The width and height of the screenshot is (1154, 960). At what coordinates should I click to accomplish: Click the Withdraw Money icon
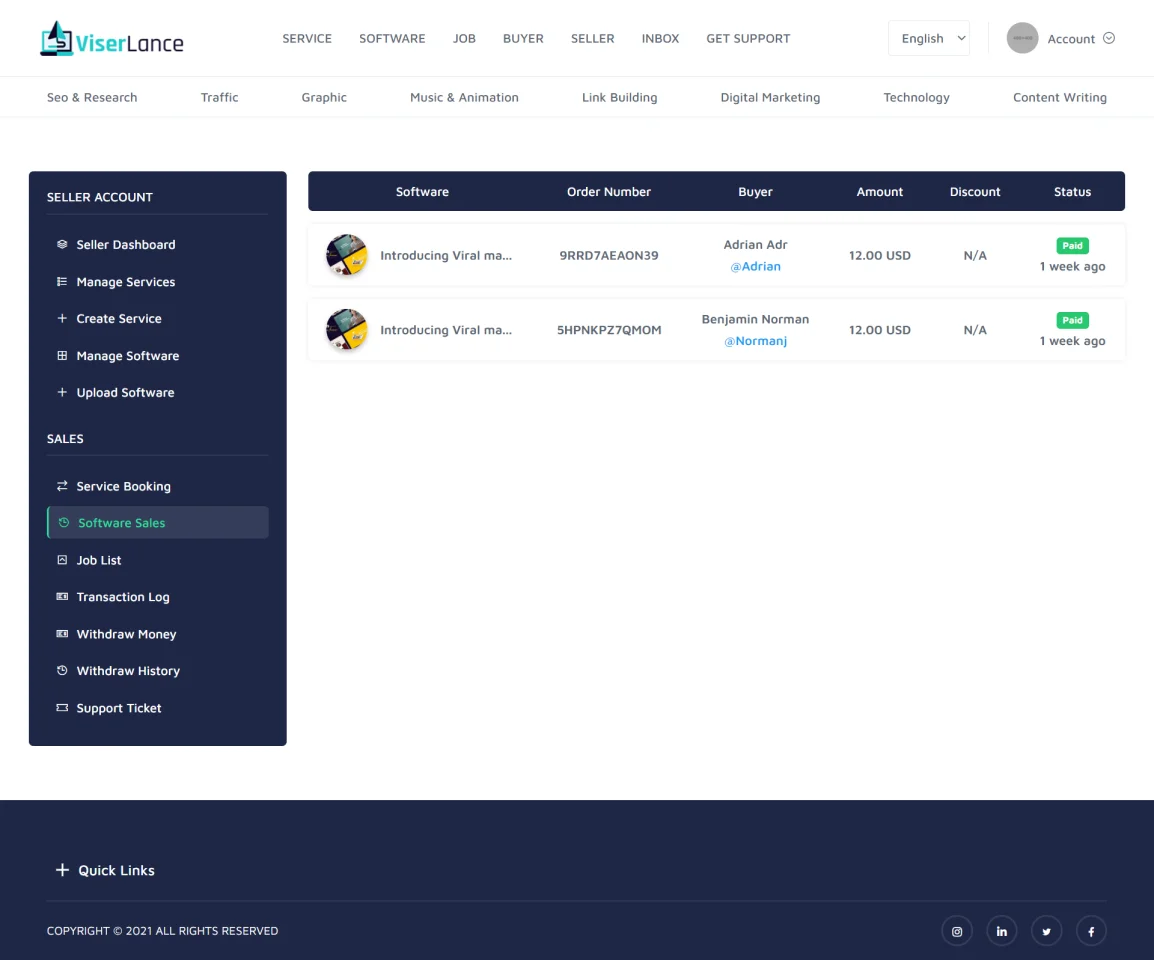point(62,634)
